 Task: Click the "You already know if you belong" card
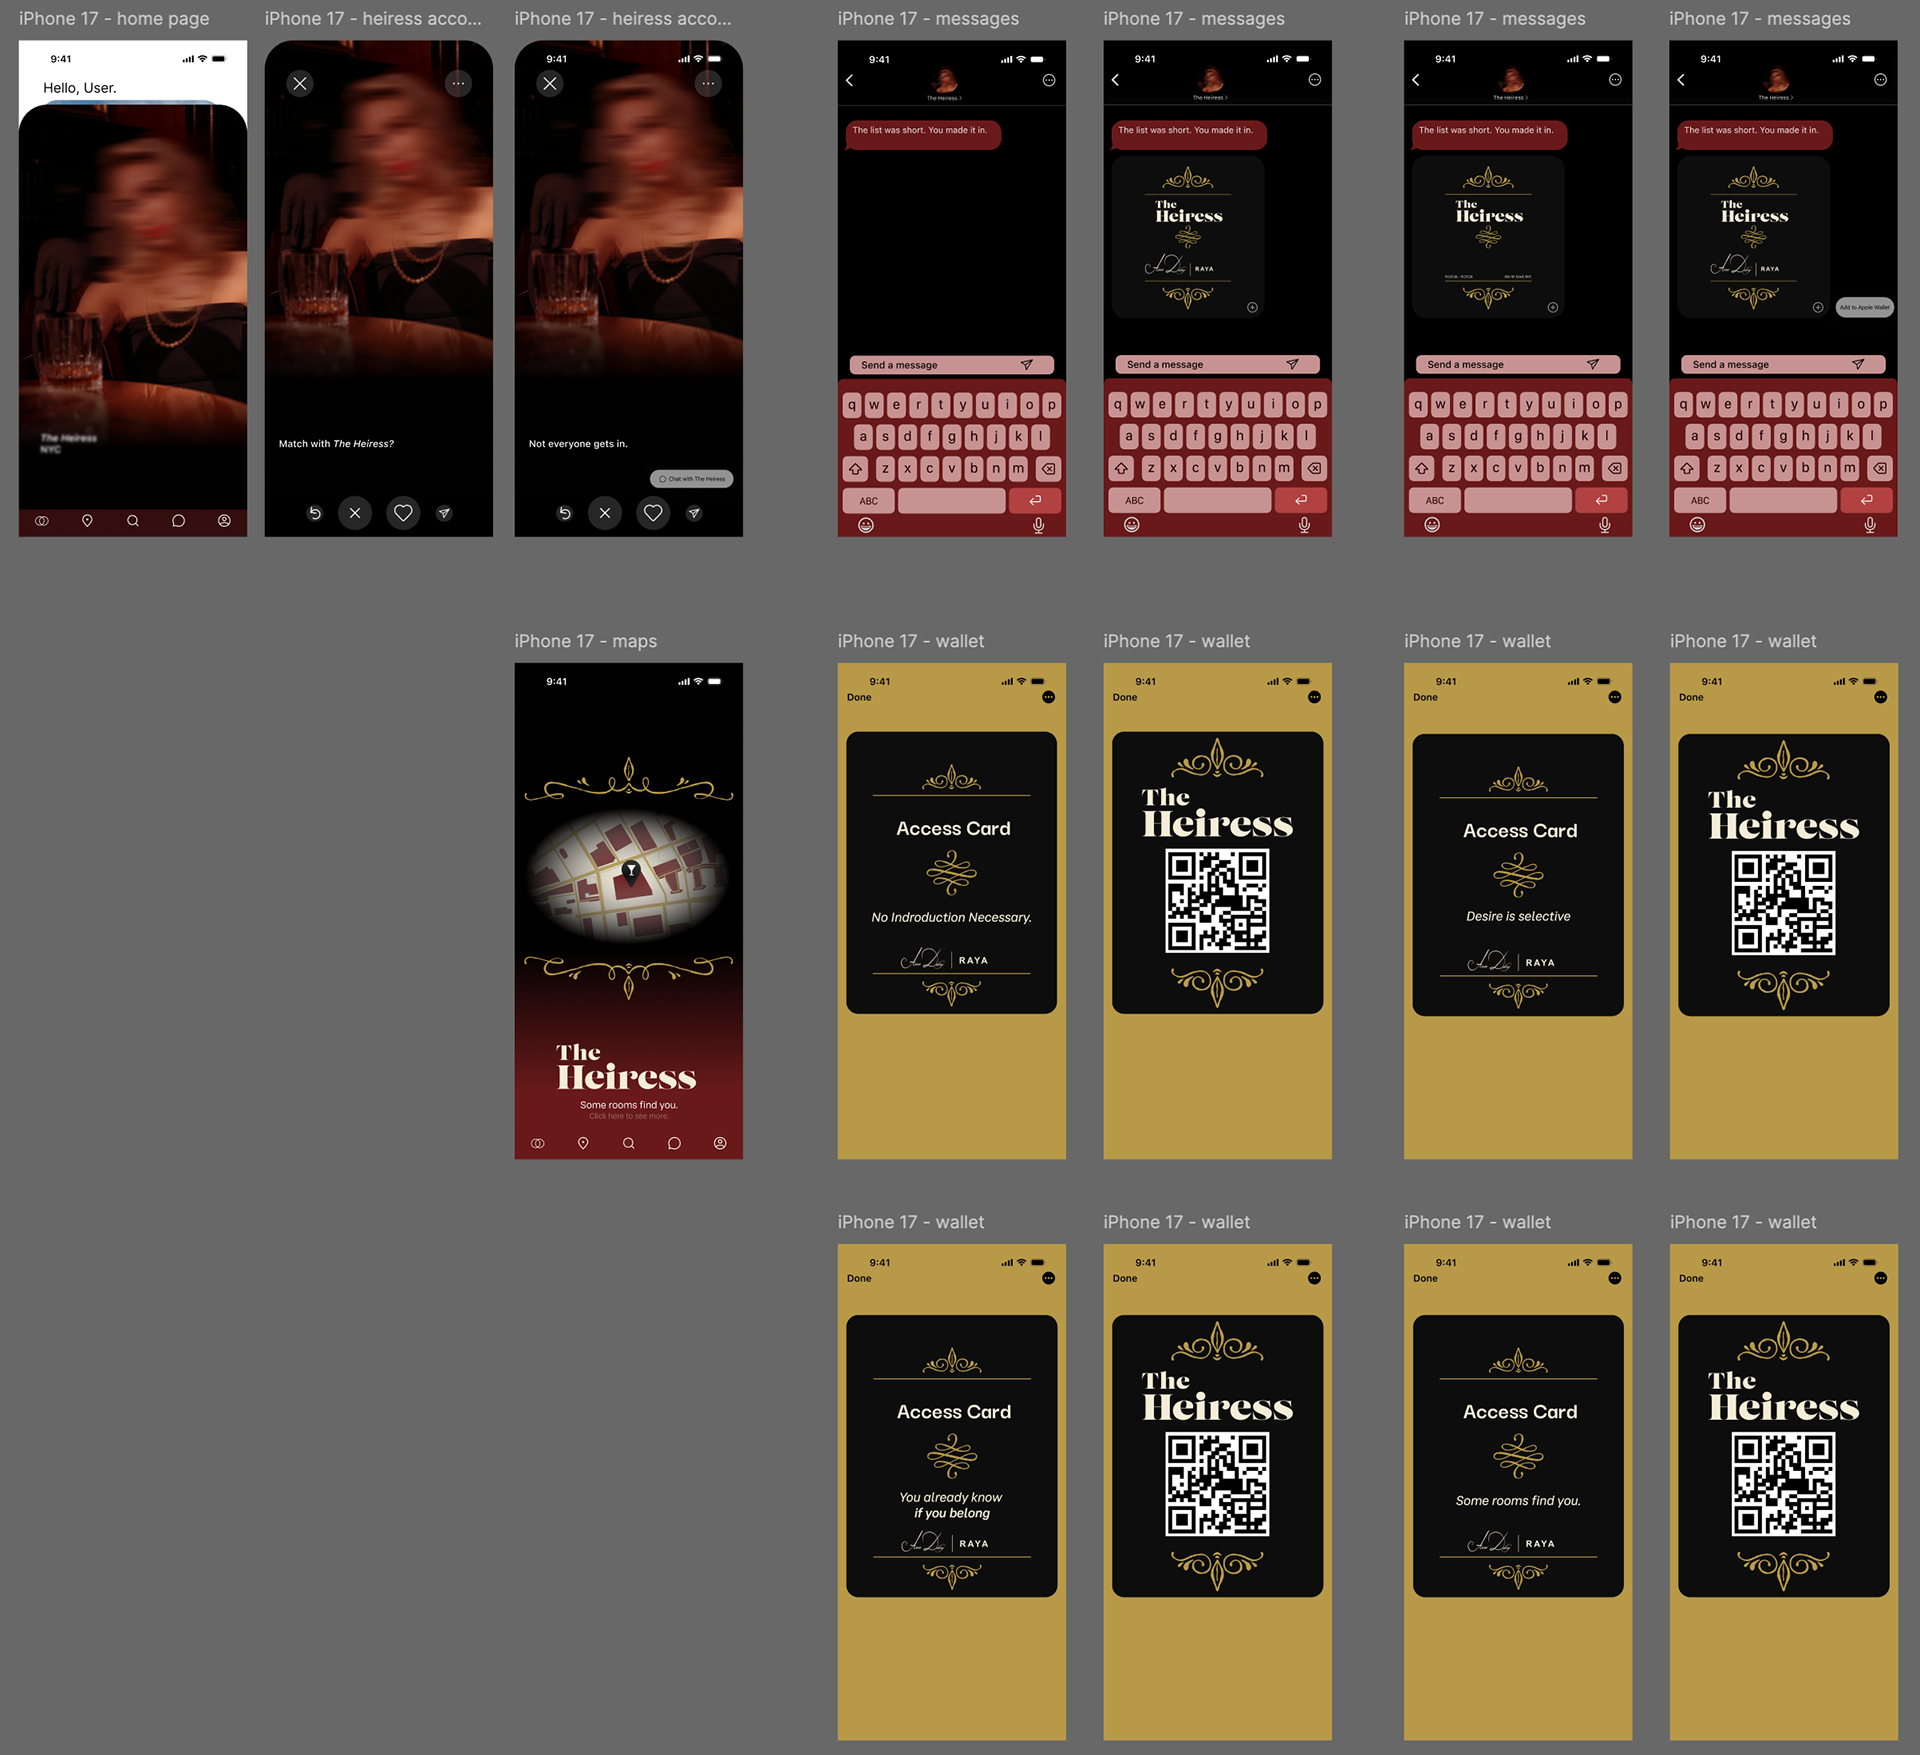(x=952, y=1456)
